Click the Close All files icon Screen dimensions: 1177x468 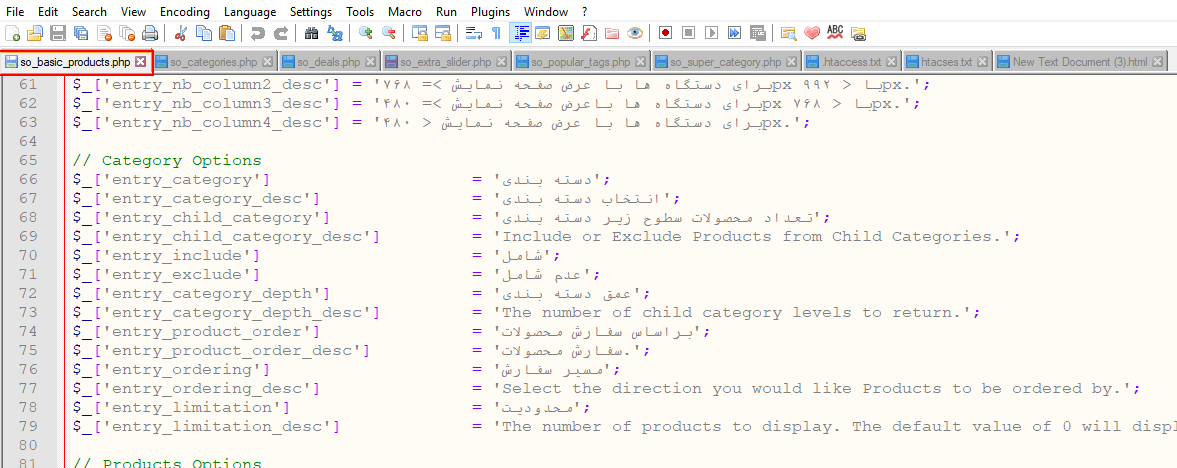pos(128,33)
